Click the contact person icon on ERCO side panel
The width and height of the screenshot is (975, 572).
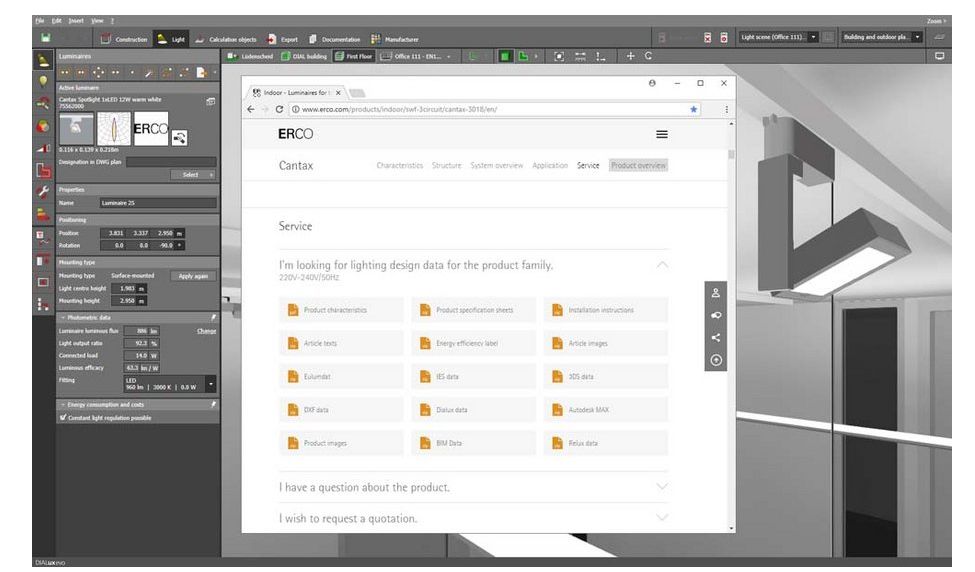(716, 293)
